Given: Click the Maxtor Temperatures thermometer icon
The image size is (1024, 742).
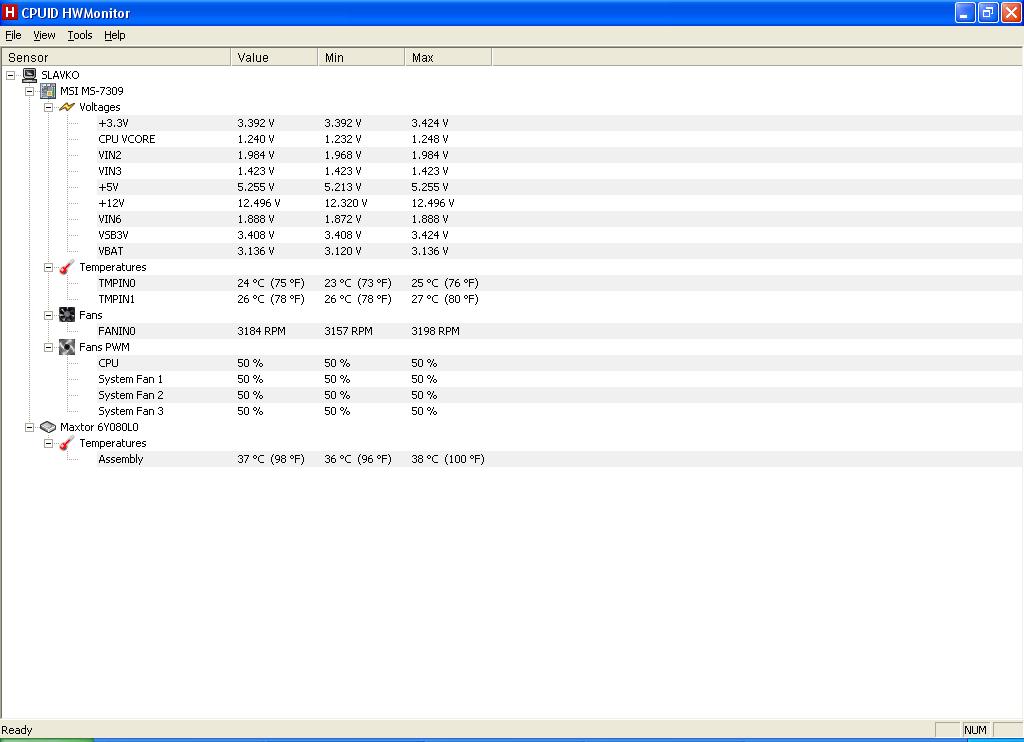Looking at the screenshot, I should click(67, 444).
